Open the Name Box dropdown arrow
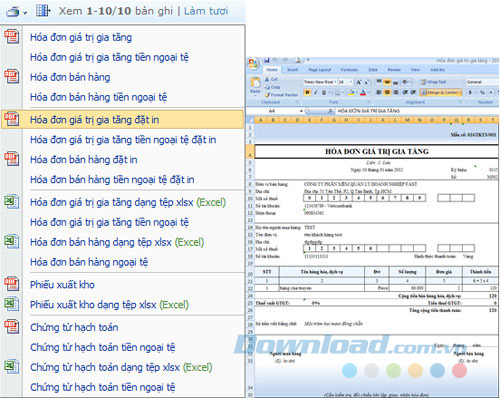Screen dimensions: 500x398 tap(301, 111)
